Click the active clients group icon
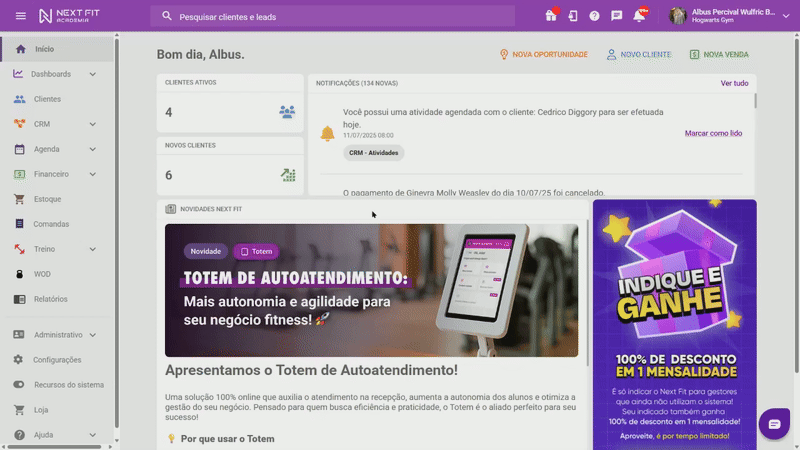This screenshot has height=450, width=800. pos(287,112)
